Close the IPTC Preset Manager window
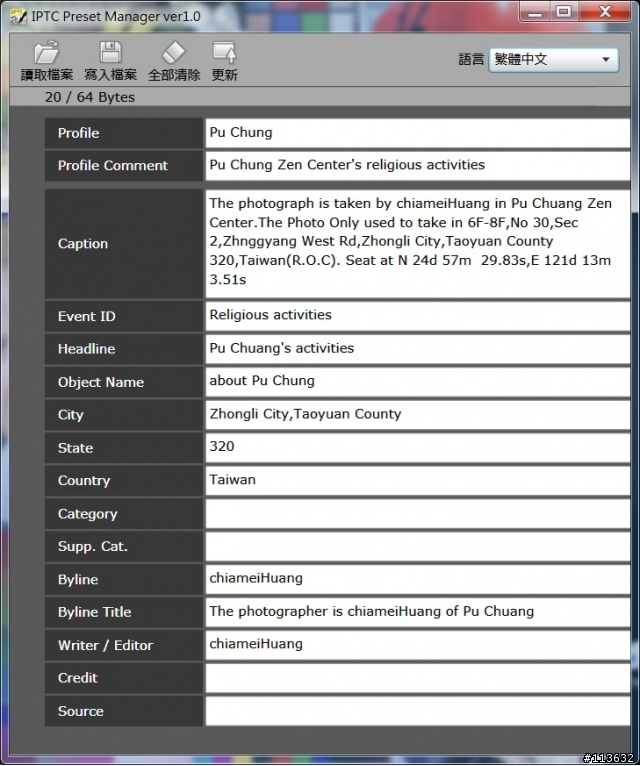Image resolution: width=640 pixels, height=766 pixels. coord(605,12)
